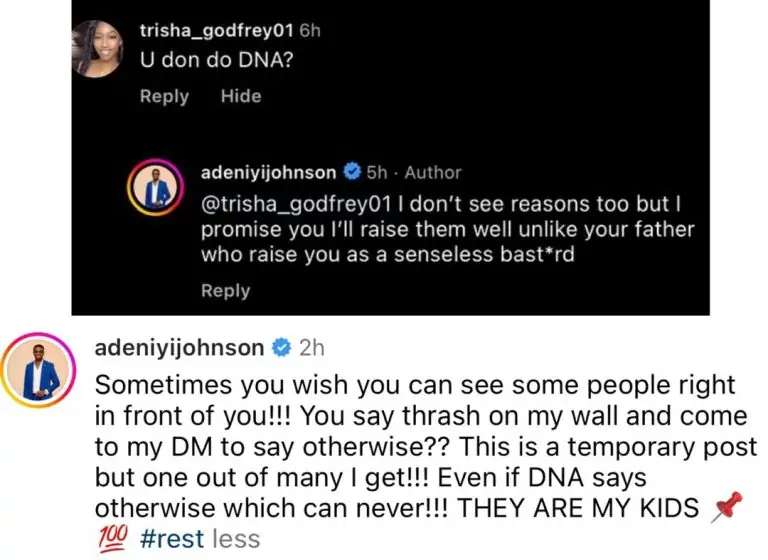Click the Author label on the reply

[433, 172]
